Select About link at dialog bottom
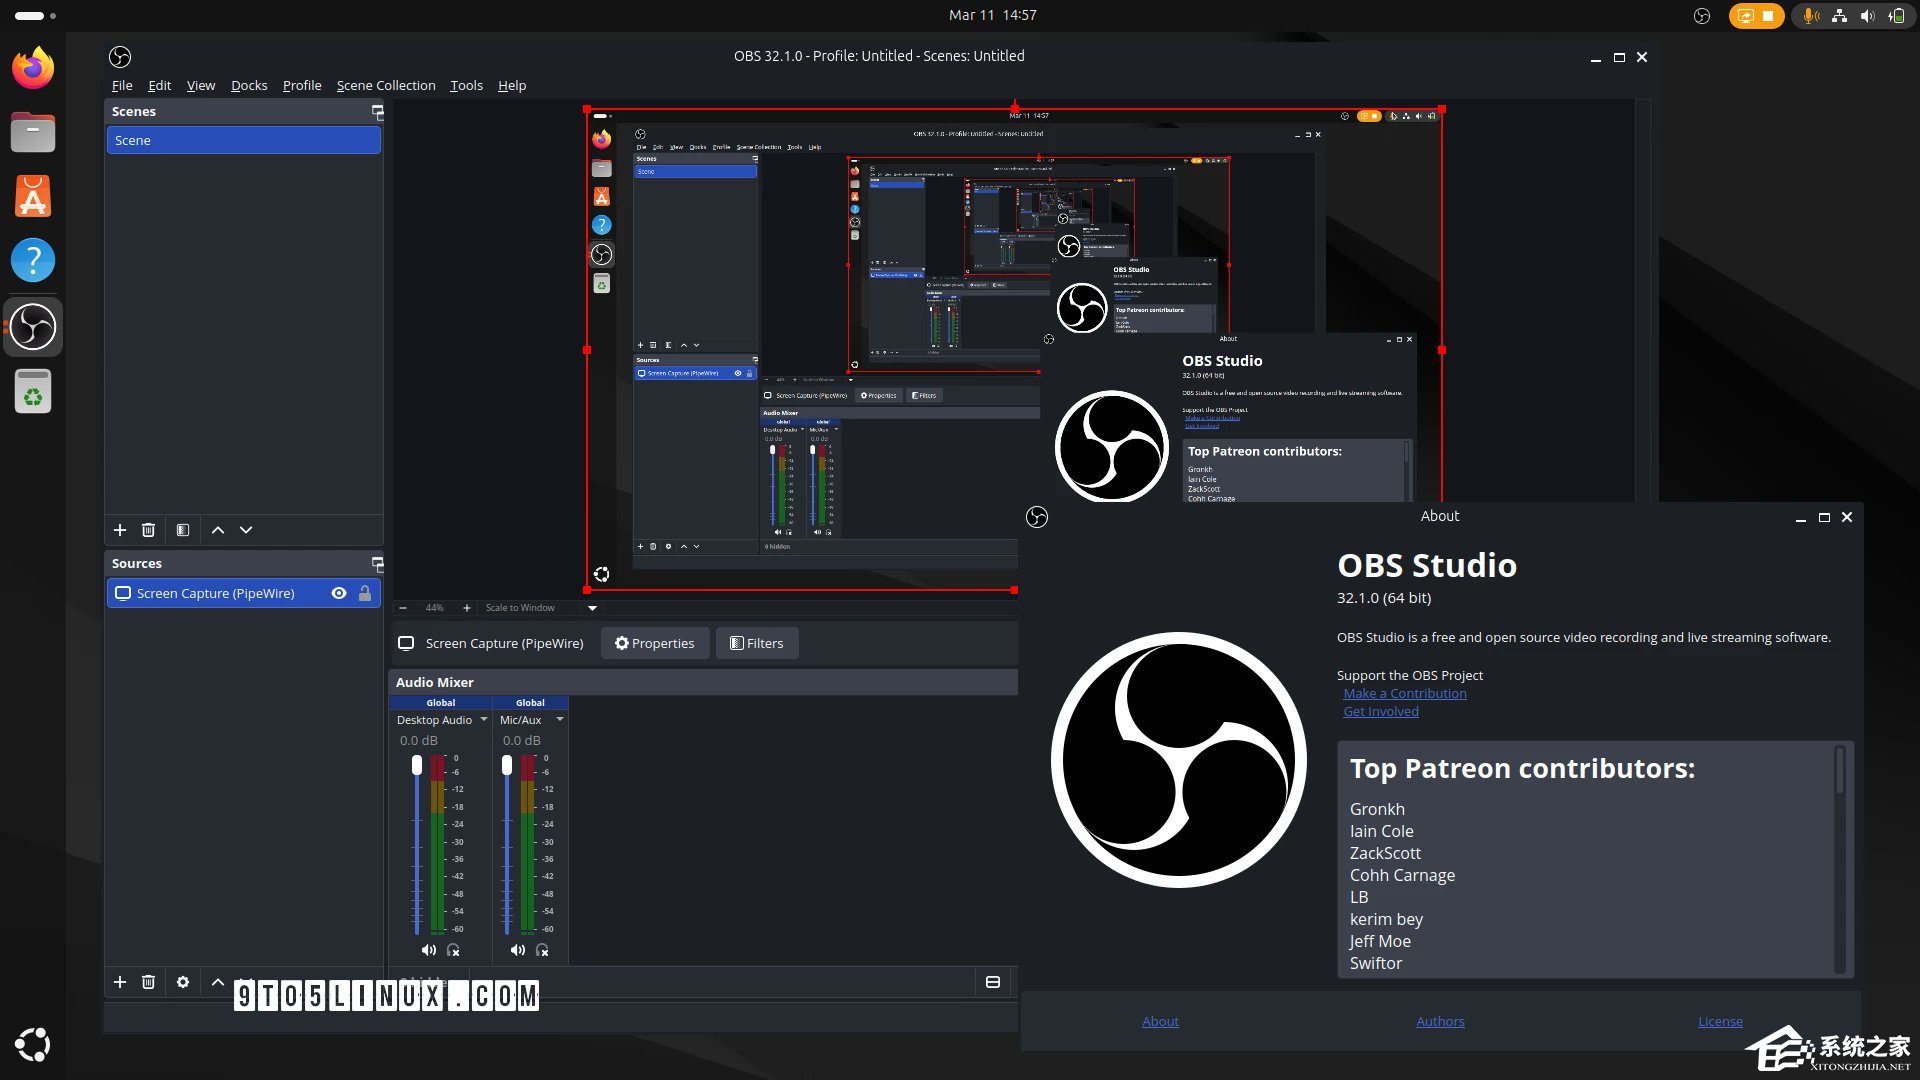The image size is (1920, 1080). [x=1160, y=1021]
